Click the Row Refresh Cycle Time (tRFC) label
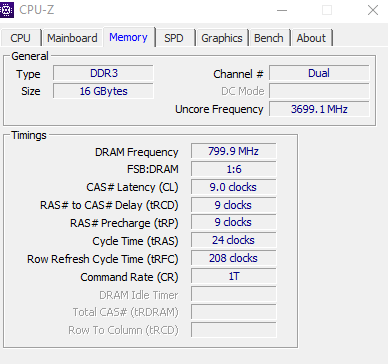The height and width of the screenshot is (364, 388). point(103,259)
